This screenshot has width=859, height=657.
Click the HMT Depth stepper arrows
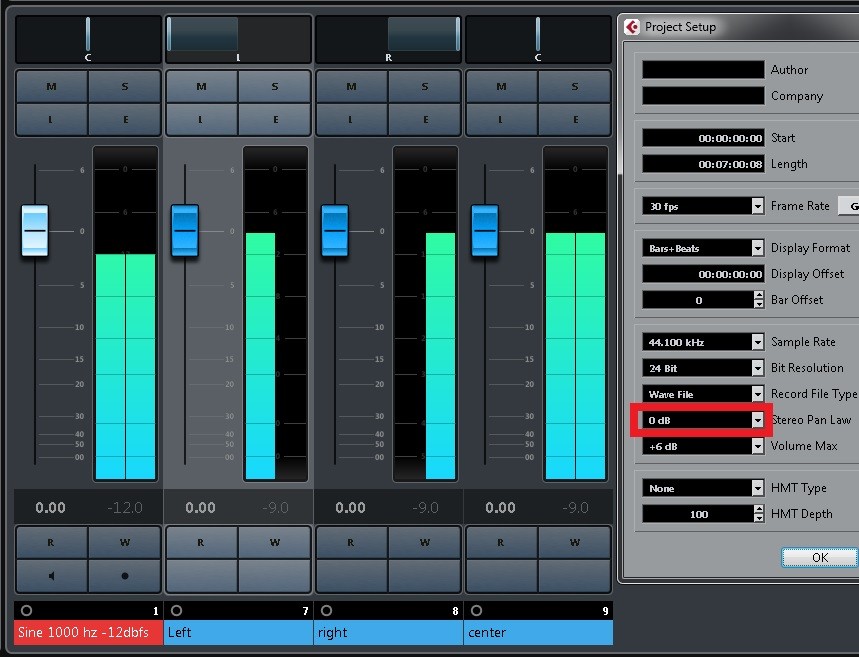(x=759, y=514)
